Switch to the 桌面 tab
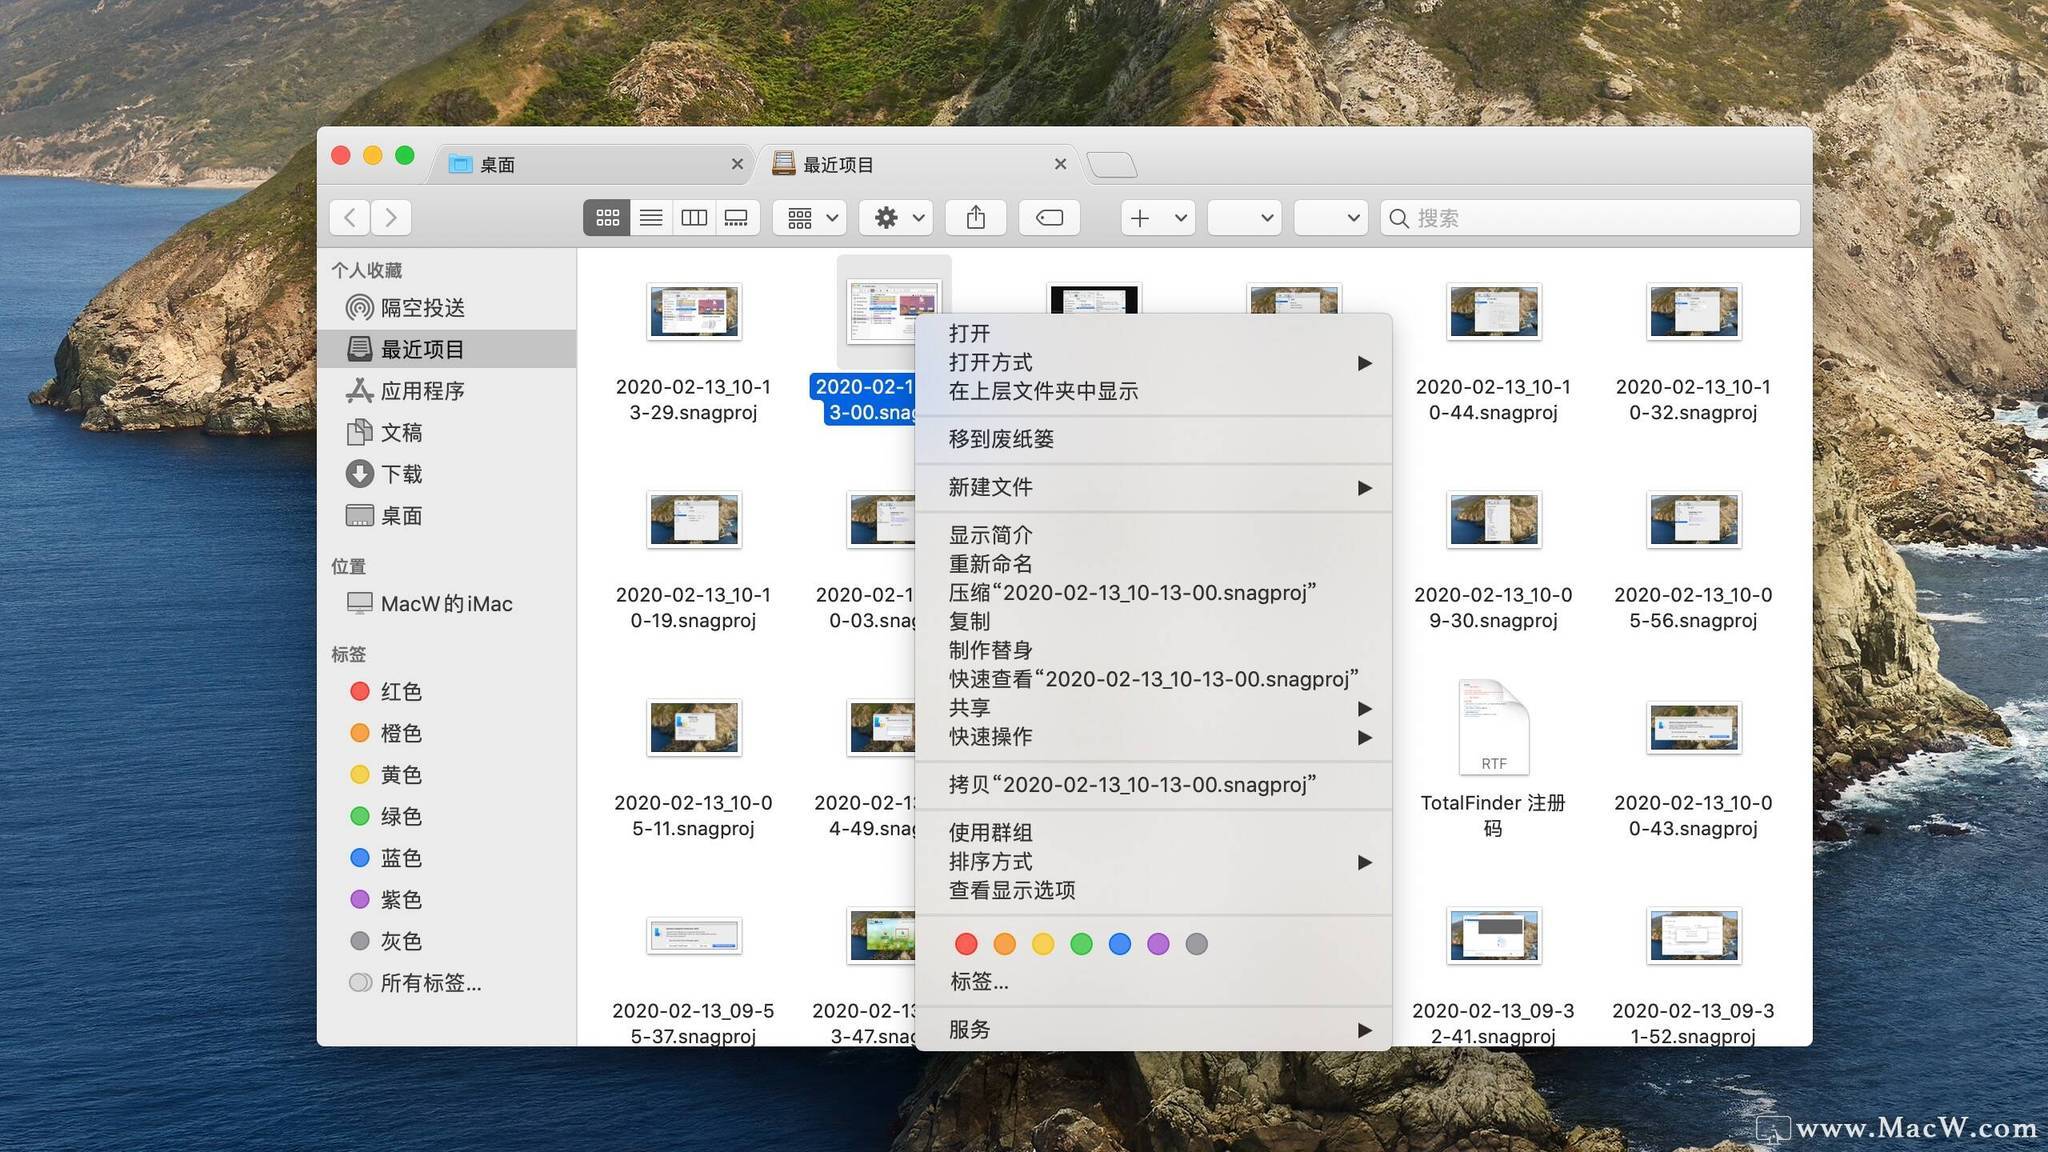The width and height of the screenshot is (2048, 1152). (x=590, y=164)
